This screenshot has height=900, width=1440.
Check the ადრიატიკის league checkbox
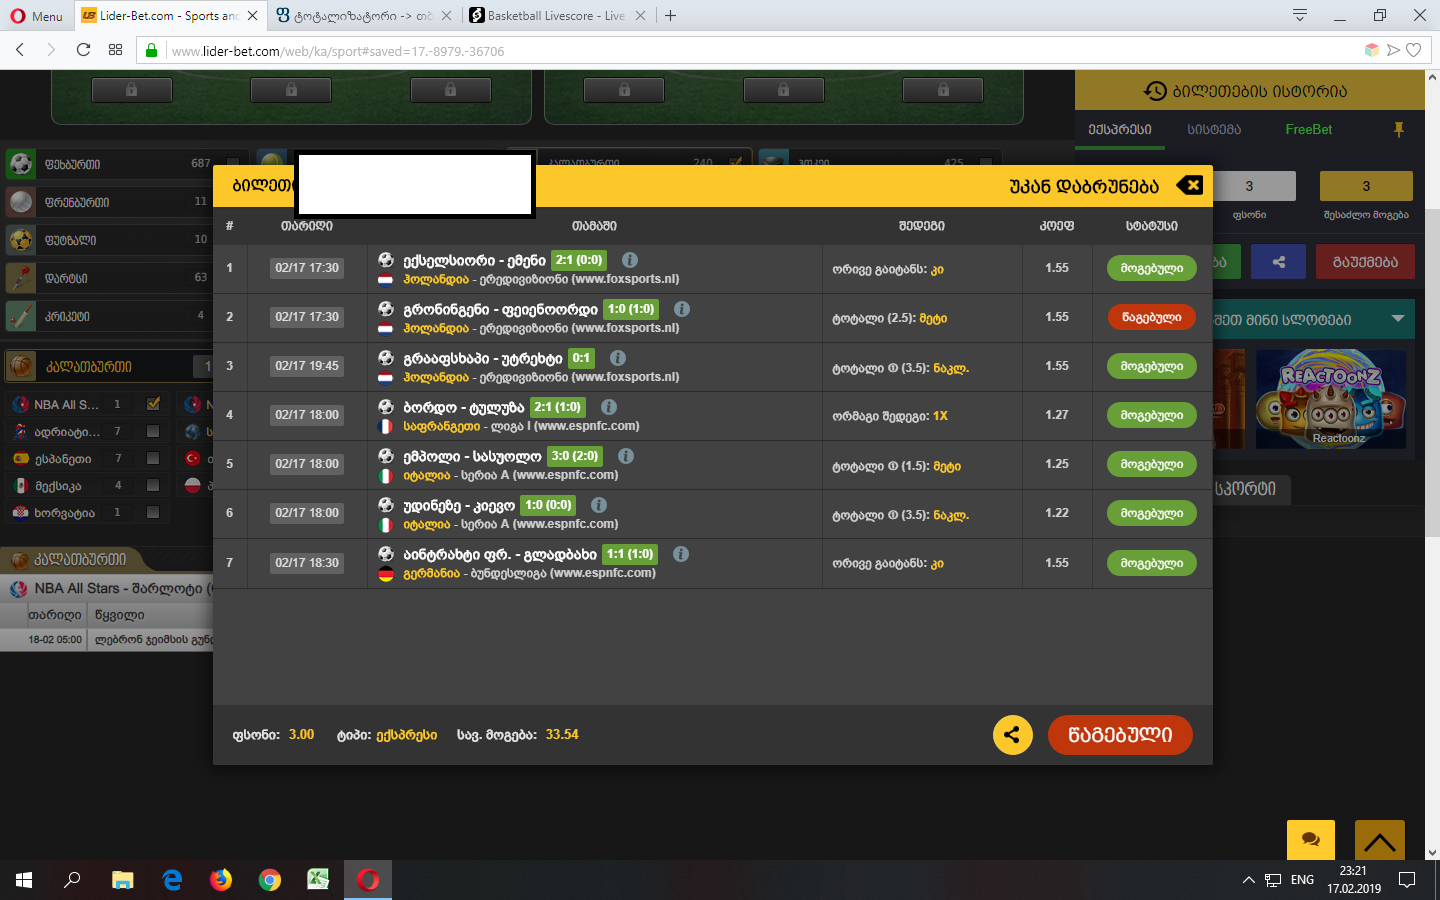(x=153, y=431)
